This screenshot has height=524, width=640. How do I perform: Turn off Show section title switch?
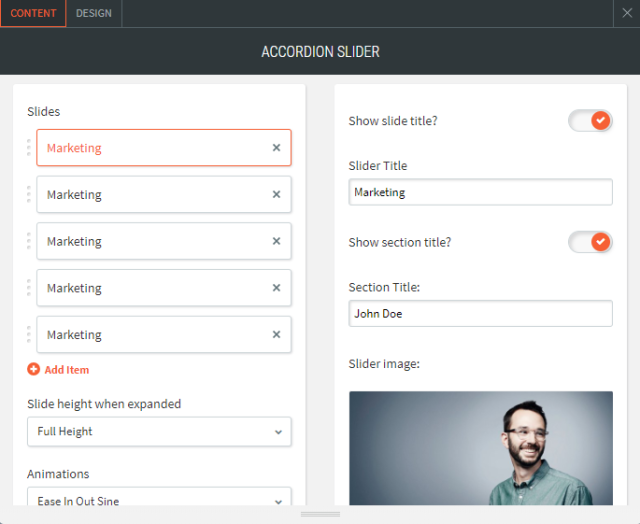tap(590, 242)
